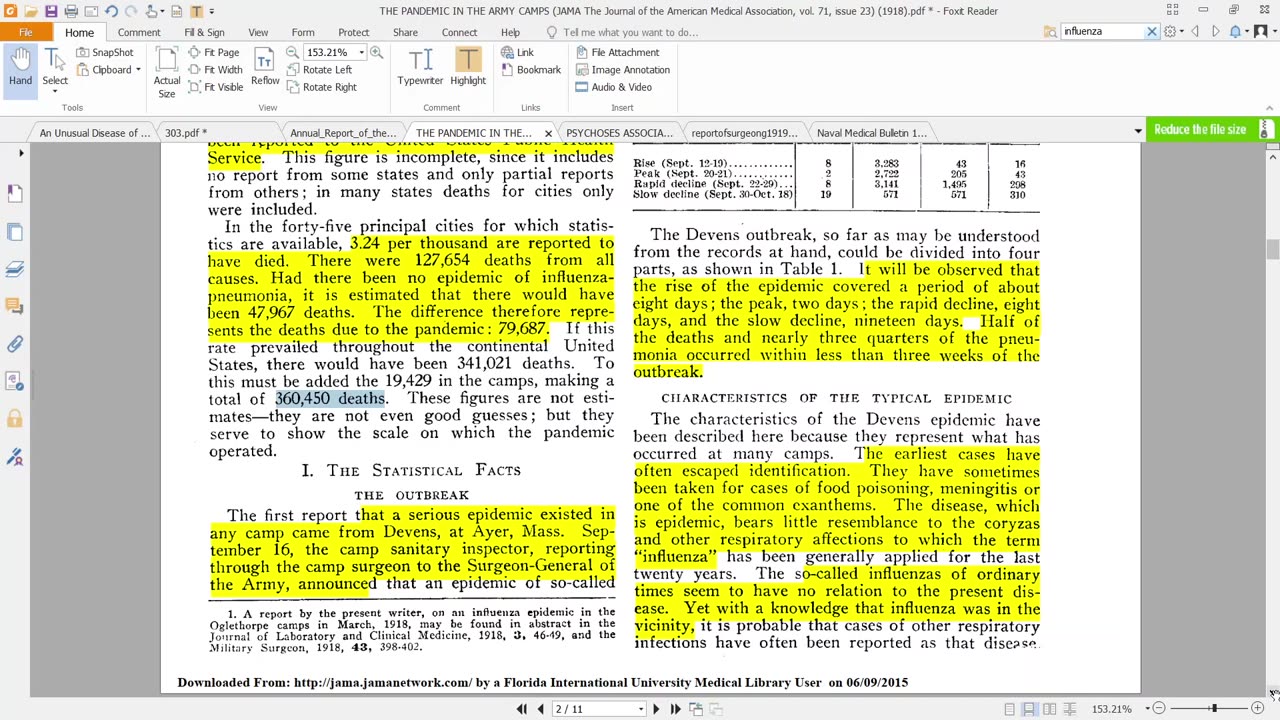The height and width of the screenshot is (720, 1280).
Task: Open the search settings gear dropdown
Action: (x=1174, y=32)
